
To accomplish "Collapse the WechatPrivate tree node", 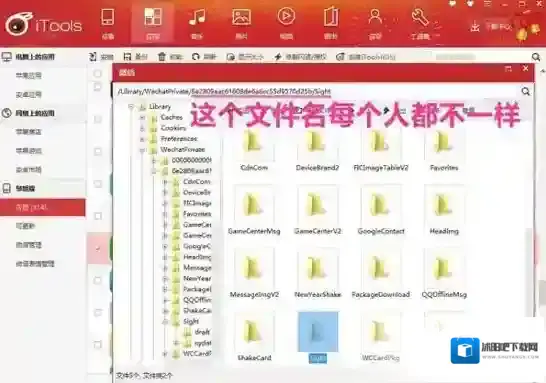I will click(142, 150).
